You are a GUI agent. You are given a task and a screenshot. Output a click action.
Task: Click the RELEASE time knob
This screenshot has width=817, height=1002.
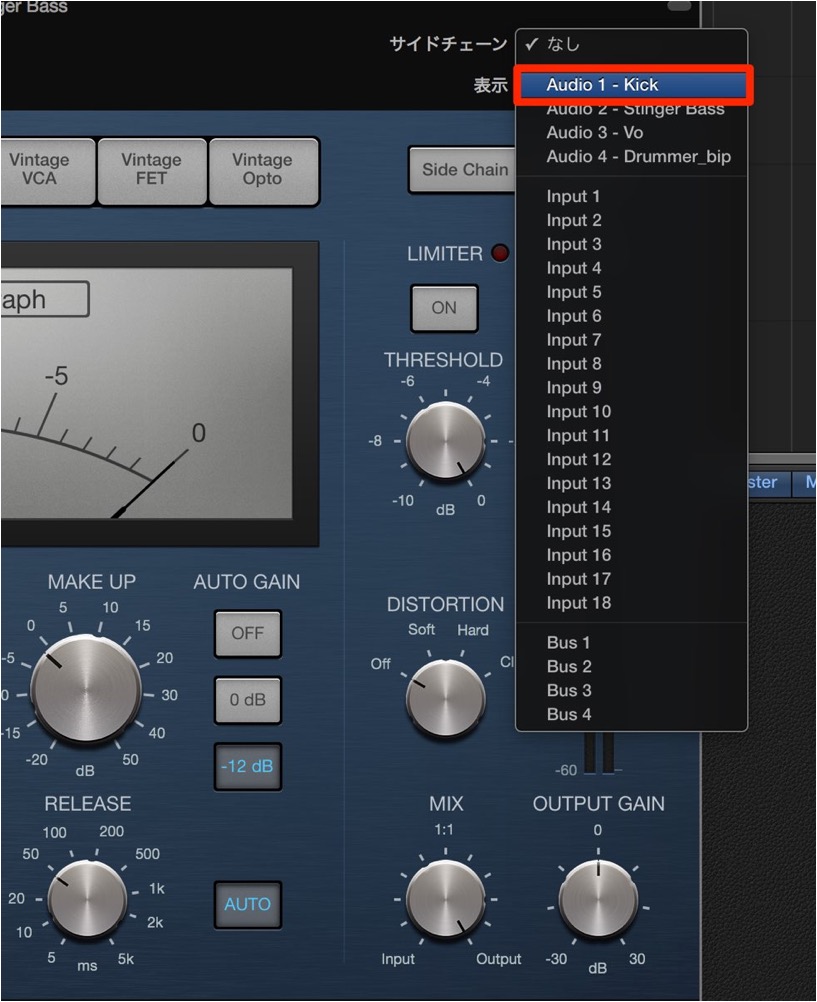click(88, 899)
